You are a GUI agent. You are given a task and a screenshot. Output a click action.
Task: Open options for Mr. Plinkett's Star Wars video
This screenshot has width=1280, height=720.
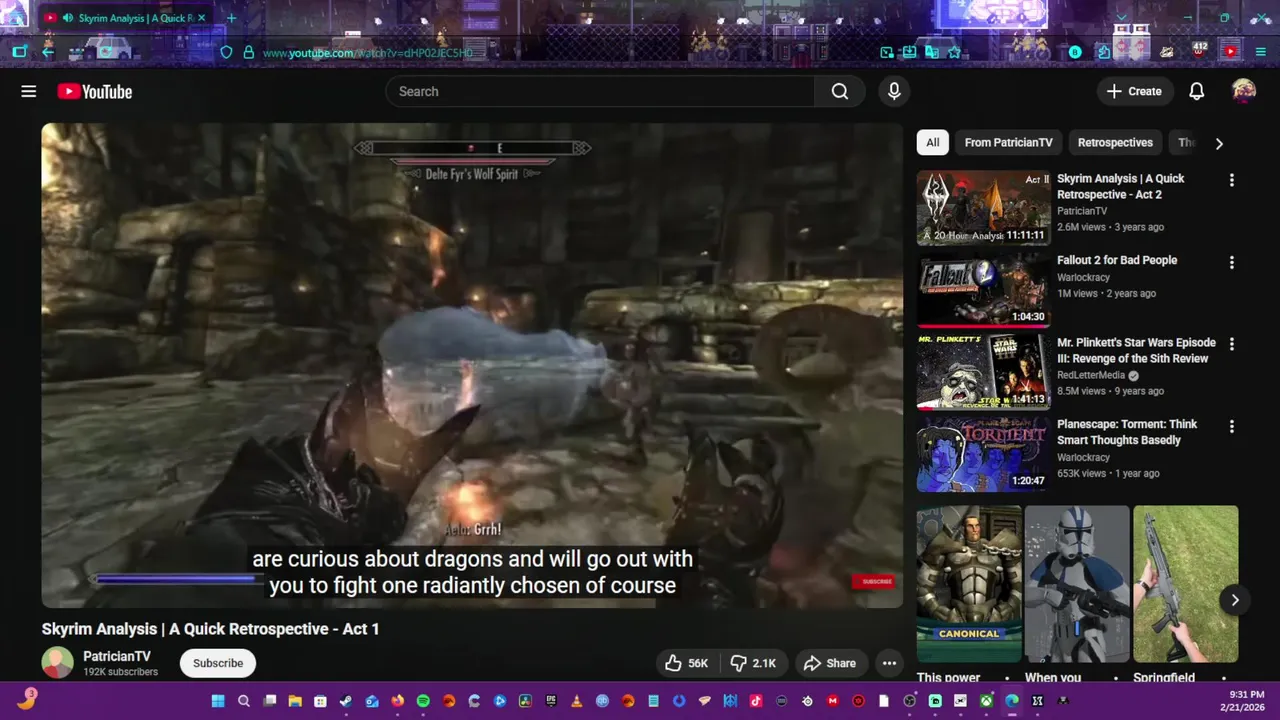1231,344
